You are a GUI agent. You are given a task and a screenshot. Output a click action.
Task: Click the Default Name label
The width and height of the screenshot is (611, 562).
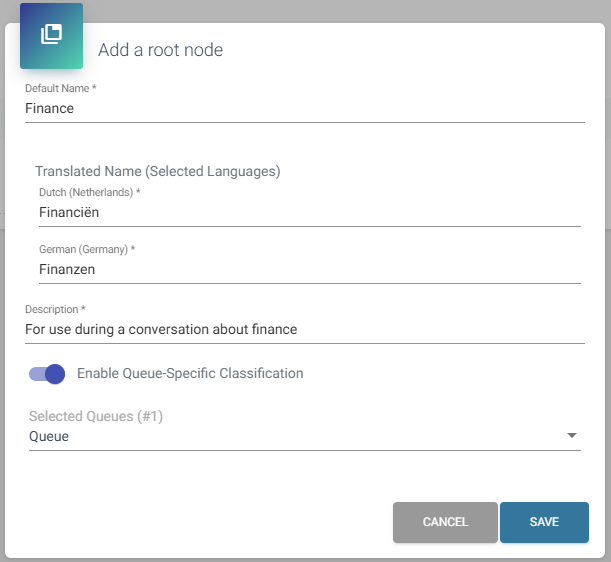tap(67, 89)
